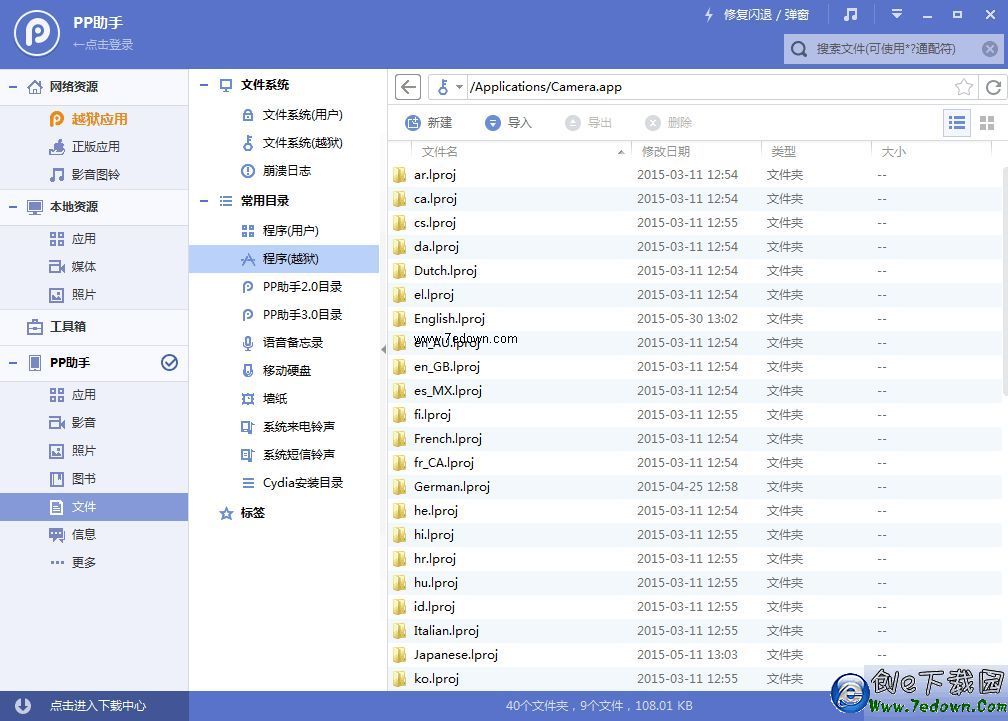Click 导入 import button
Viewport: 1008px width, 721px height.
[508, 122]
